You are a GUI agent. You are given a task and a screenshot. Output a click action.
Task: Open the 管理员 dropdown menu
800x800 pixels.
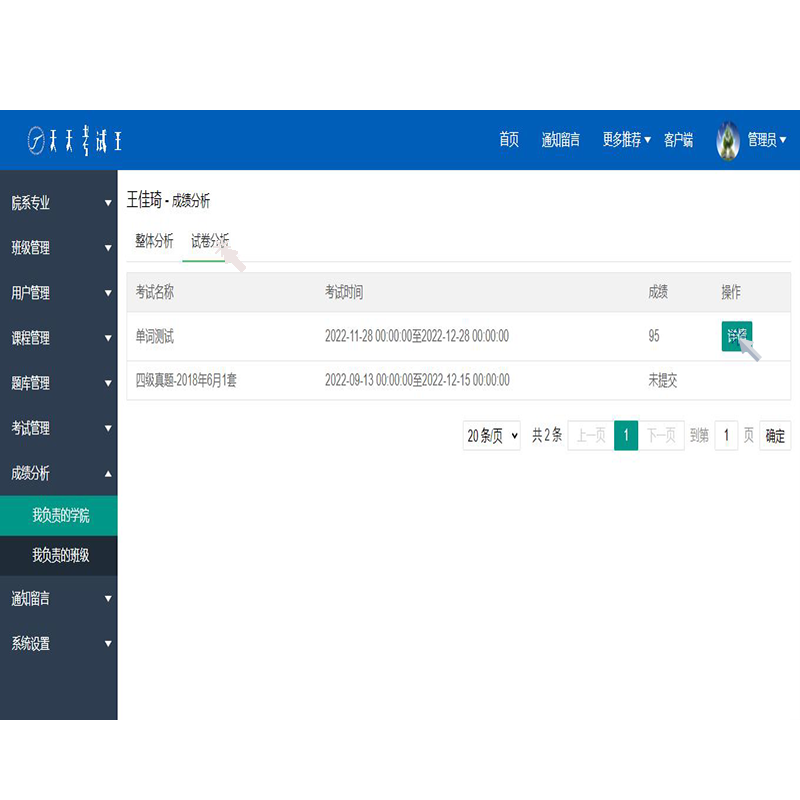[766, 139]
